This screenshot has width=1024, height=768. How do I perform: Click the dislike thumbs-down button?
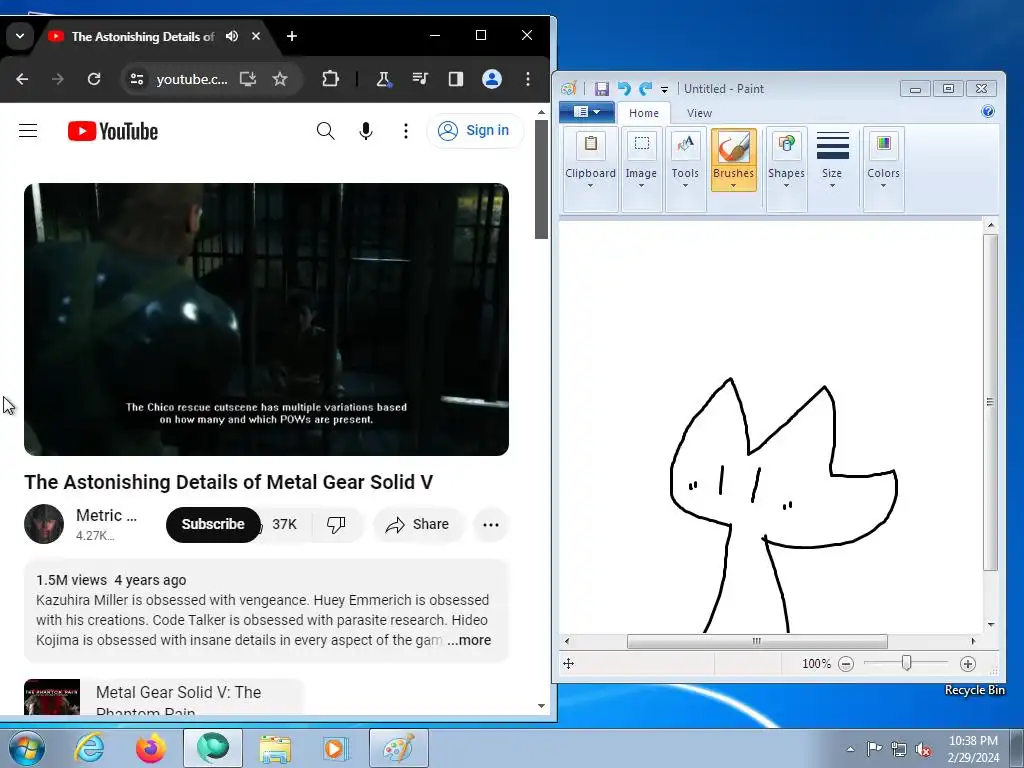click(336, 524)
